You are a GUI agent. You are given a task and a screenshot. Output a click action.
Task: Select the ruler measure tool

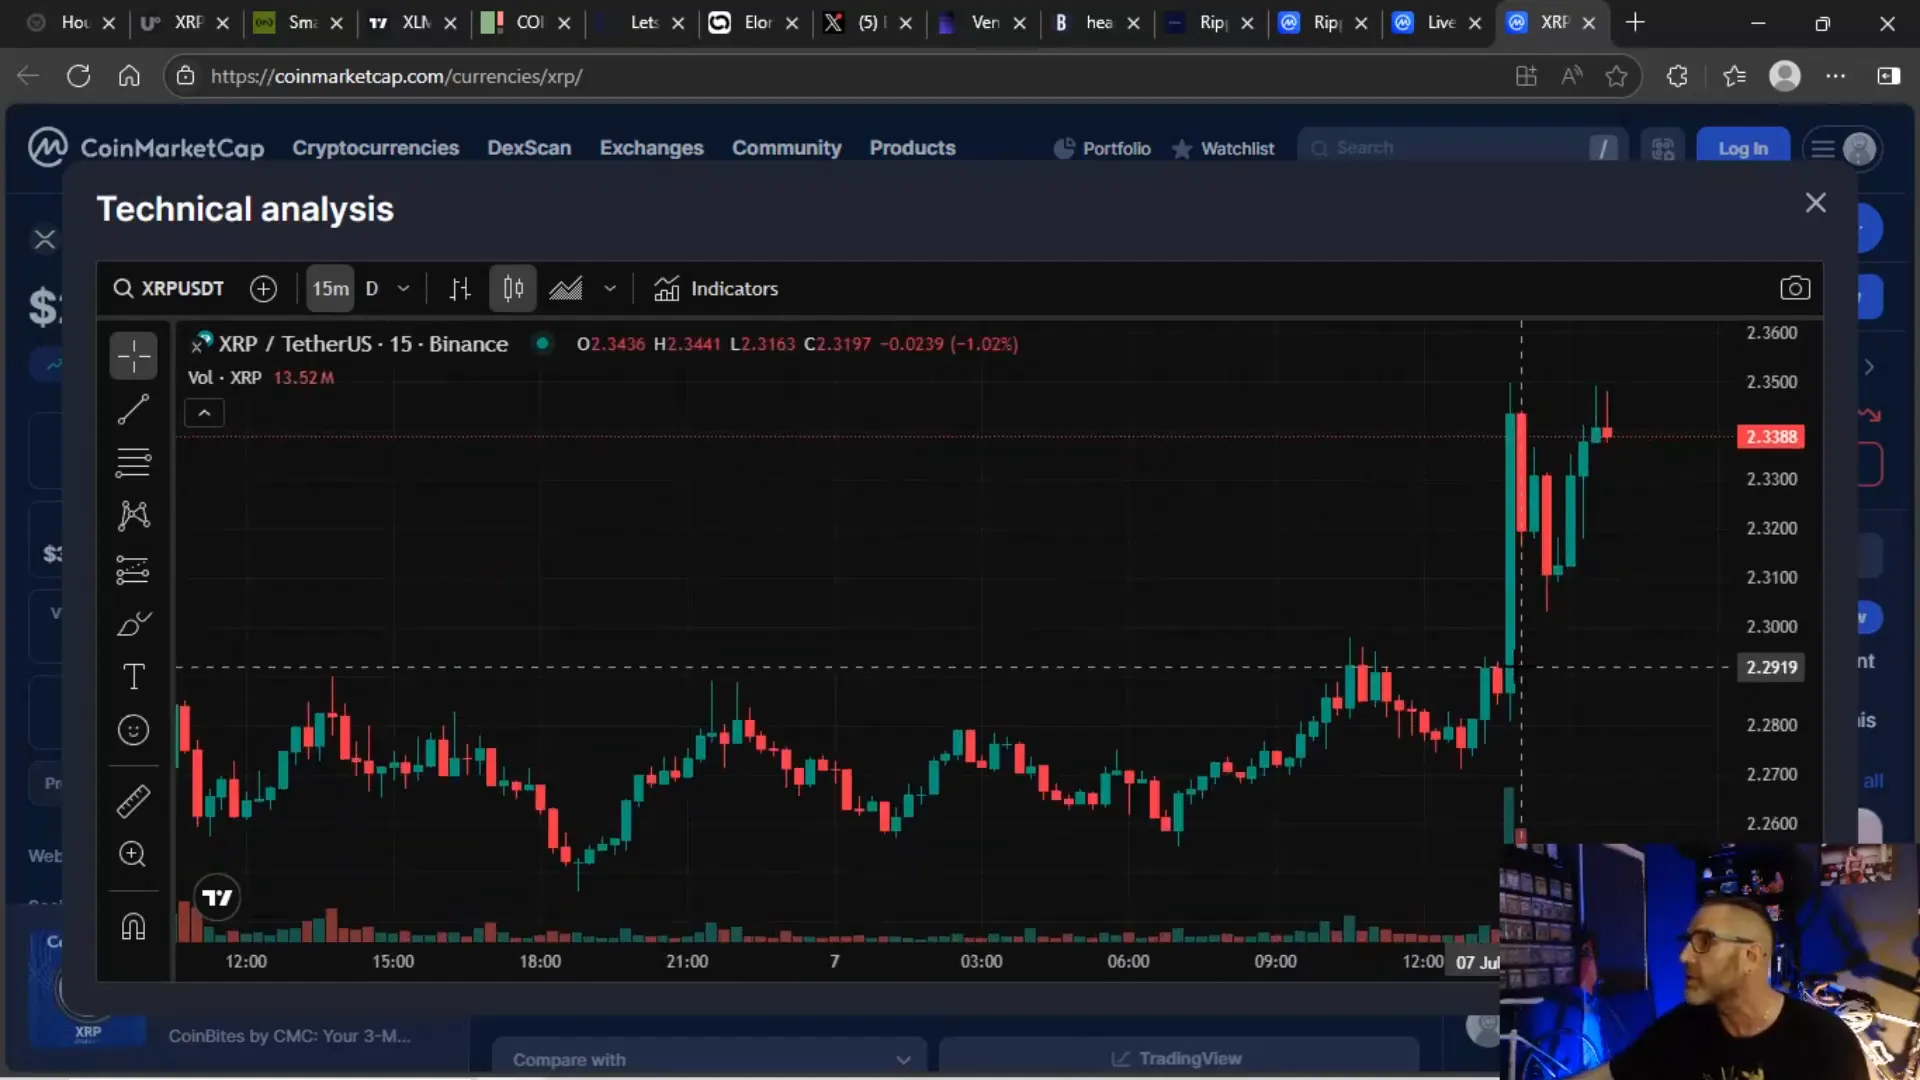(133, 801)
